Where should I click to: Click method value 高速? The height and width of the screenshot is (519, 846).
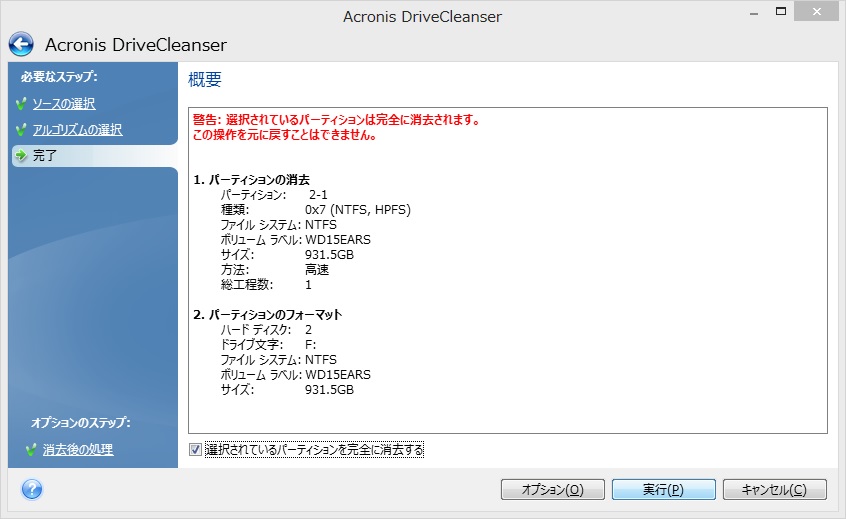pos(317,270)
